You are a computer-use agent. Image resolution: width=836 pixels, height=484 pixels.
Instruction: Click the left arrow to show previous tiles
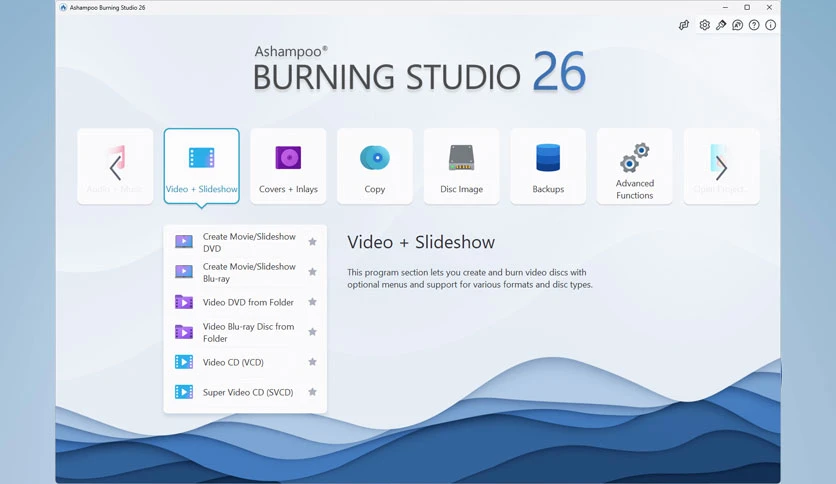(x=115, y=168)
